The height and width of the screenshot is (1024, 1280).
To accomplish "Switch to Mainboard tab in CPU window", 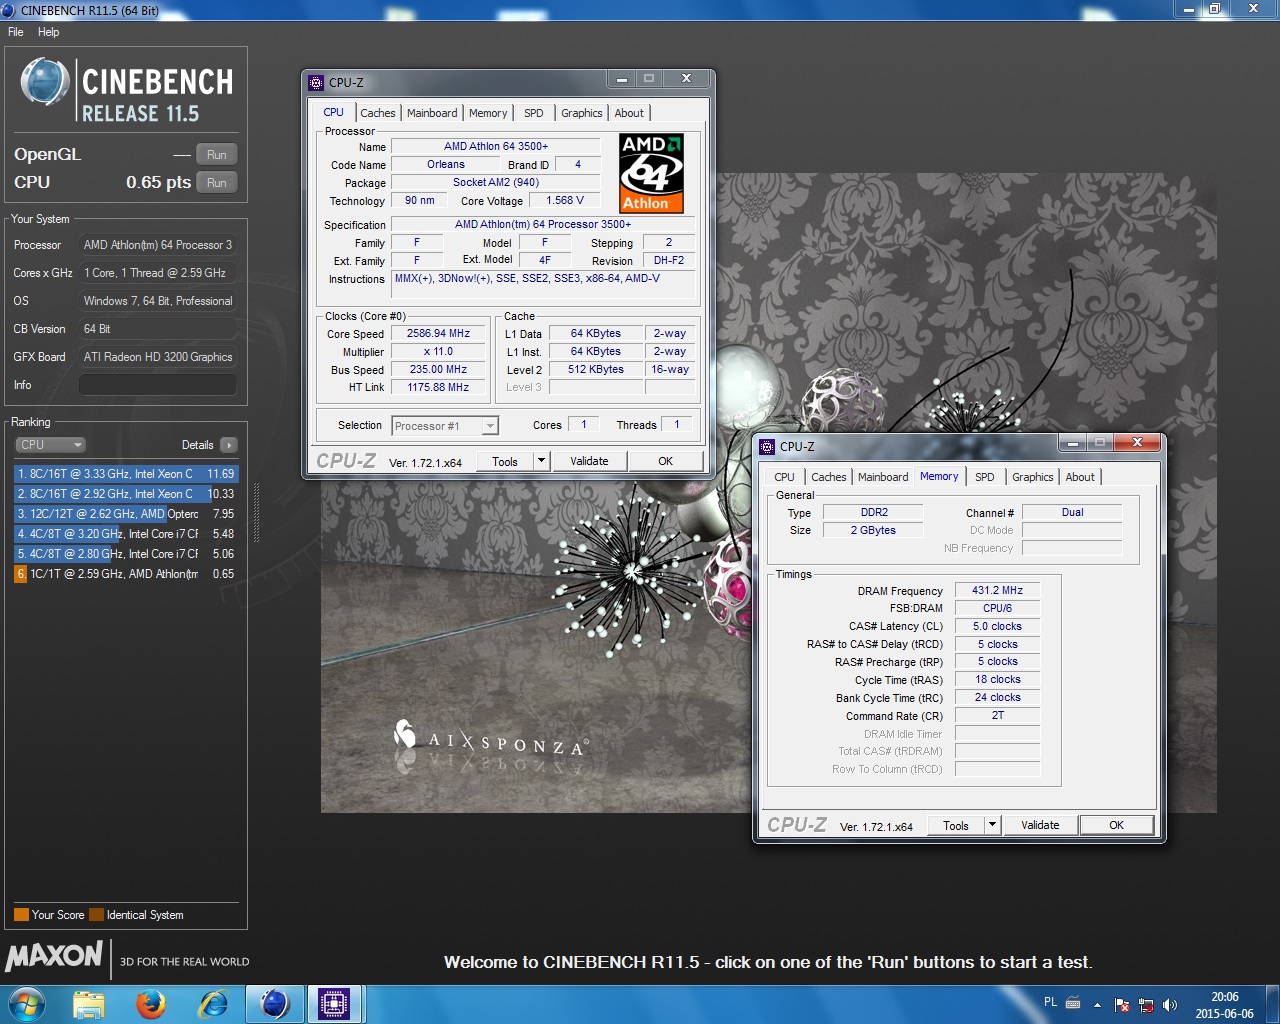I will pyautogui.click(x=432, y=113).
